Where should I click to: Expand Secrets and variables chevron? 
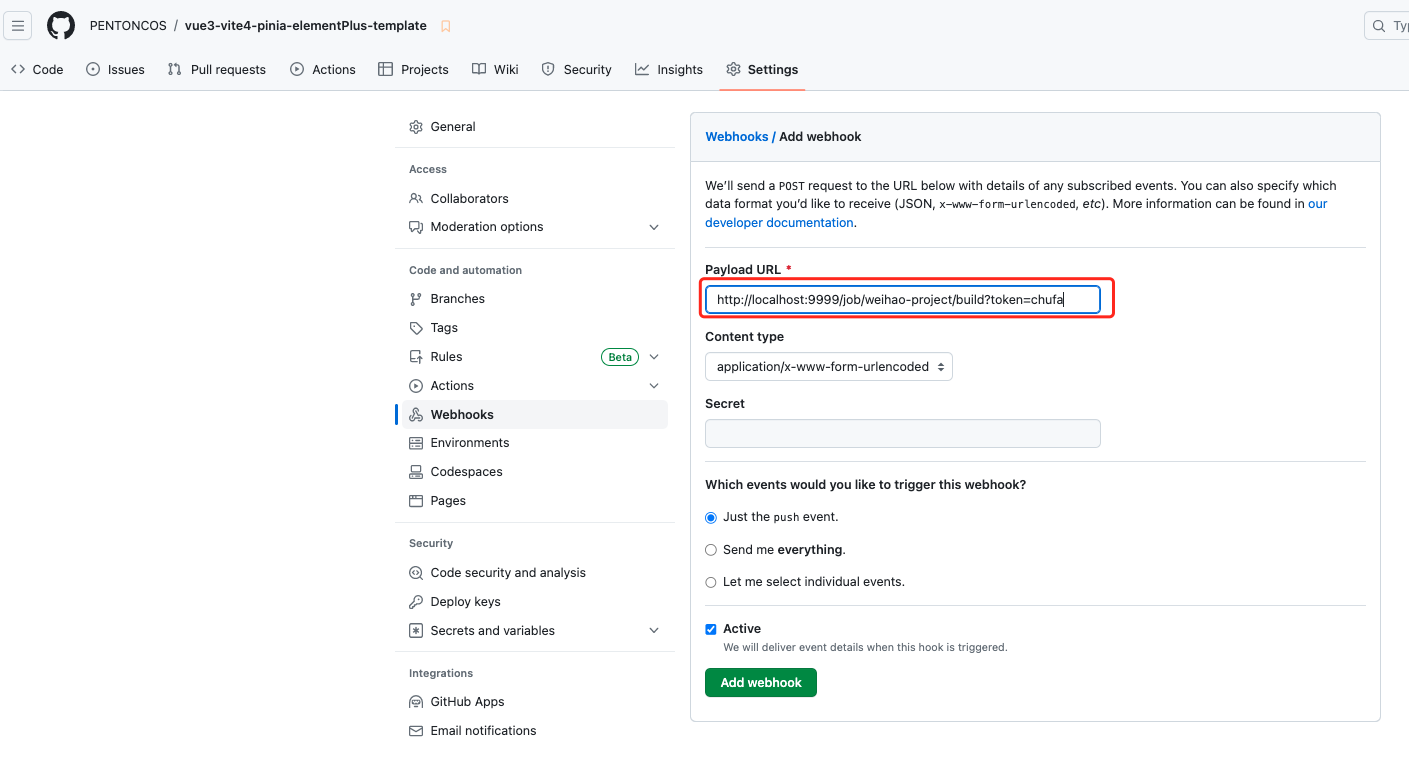[x=654, y=631]
